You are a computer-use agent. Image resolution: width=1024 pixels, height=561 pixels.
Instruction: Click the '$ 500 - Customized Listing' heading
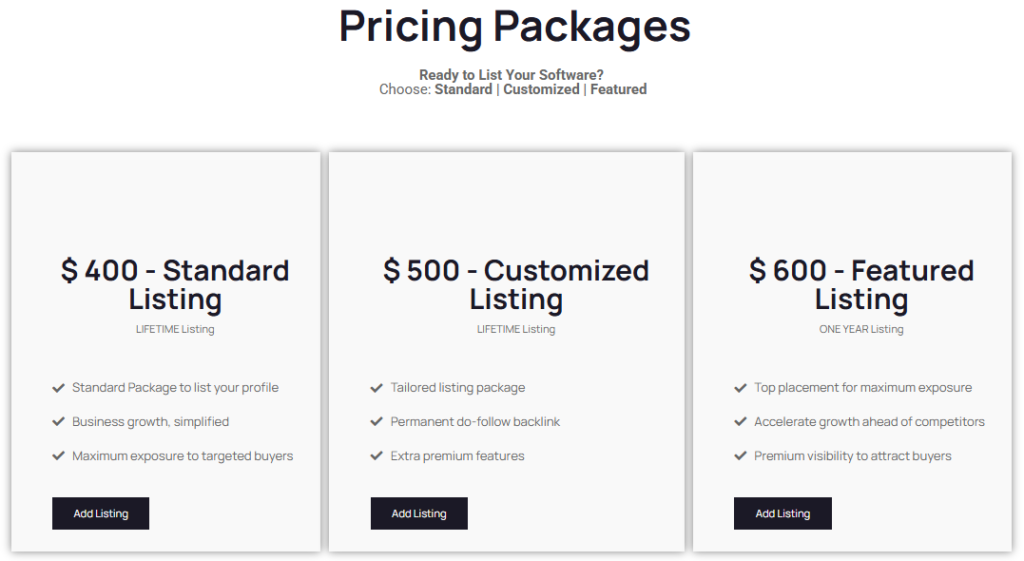pyautogui.click(x=516, y=284)
